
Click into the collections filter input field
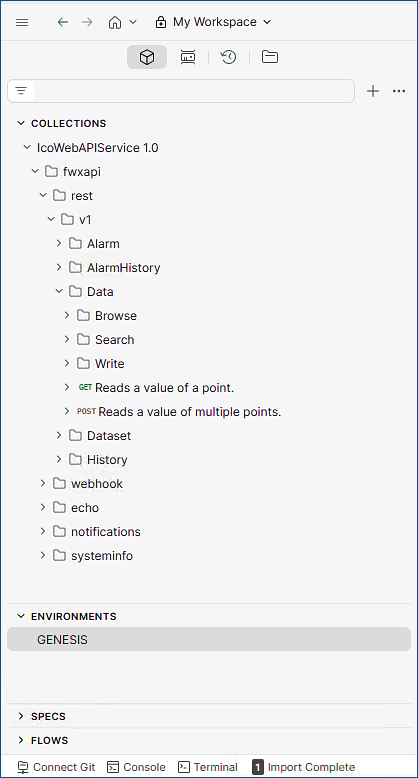(194, 91)
